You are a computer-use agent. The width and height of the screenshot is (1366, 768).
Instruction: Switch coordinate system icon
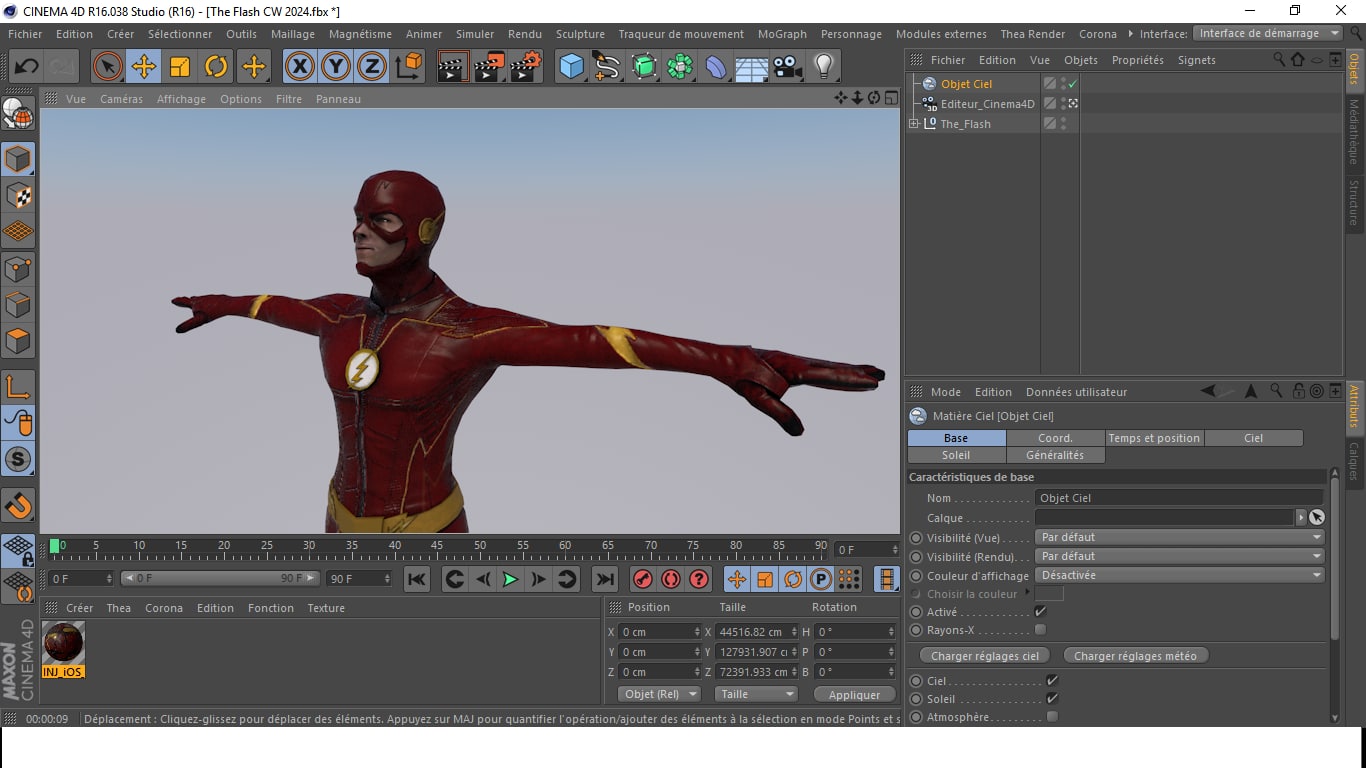(408, 67)
